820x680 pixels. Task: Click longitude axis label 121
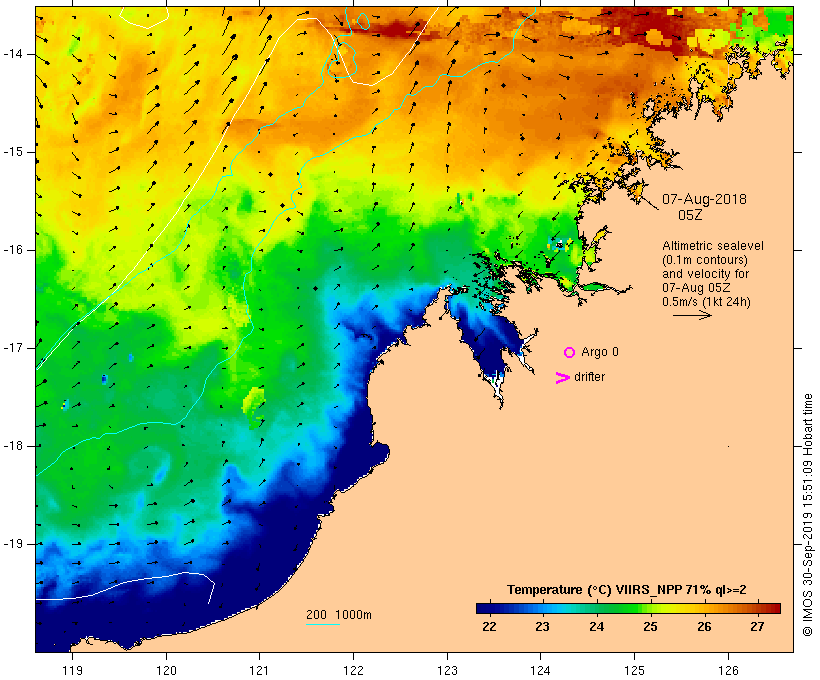pyautogui.click(x=259, y=670)
